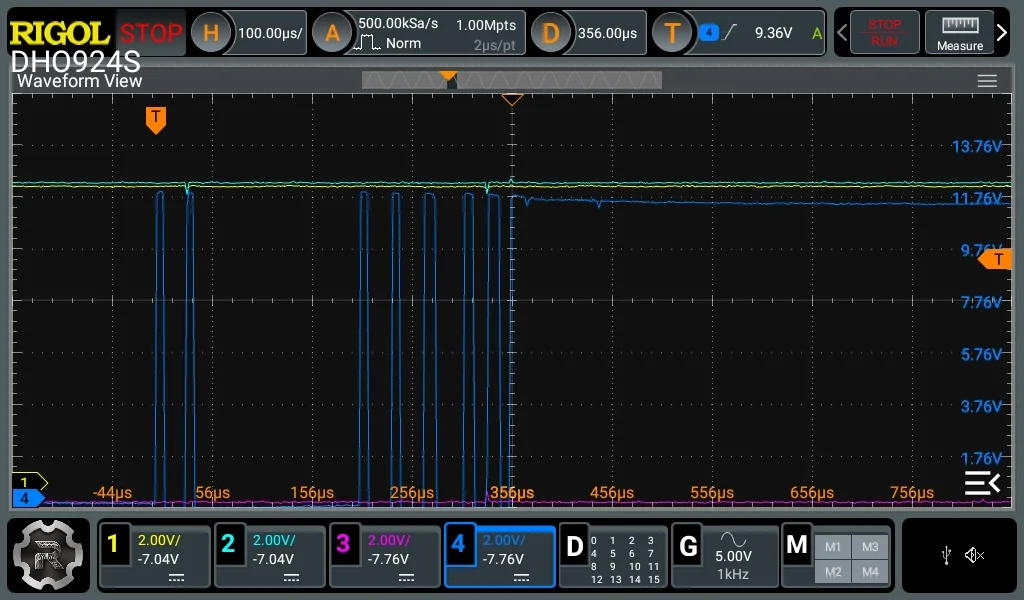This screenshot has width=1024, height=600.
Task: Open channel 2 scale 2.00V/ settings
Action: point(274,540)
